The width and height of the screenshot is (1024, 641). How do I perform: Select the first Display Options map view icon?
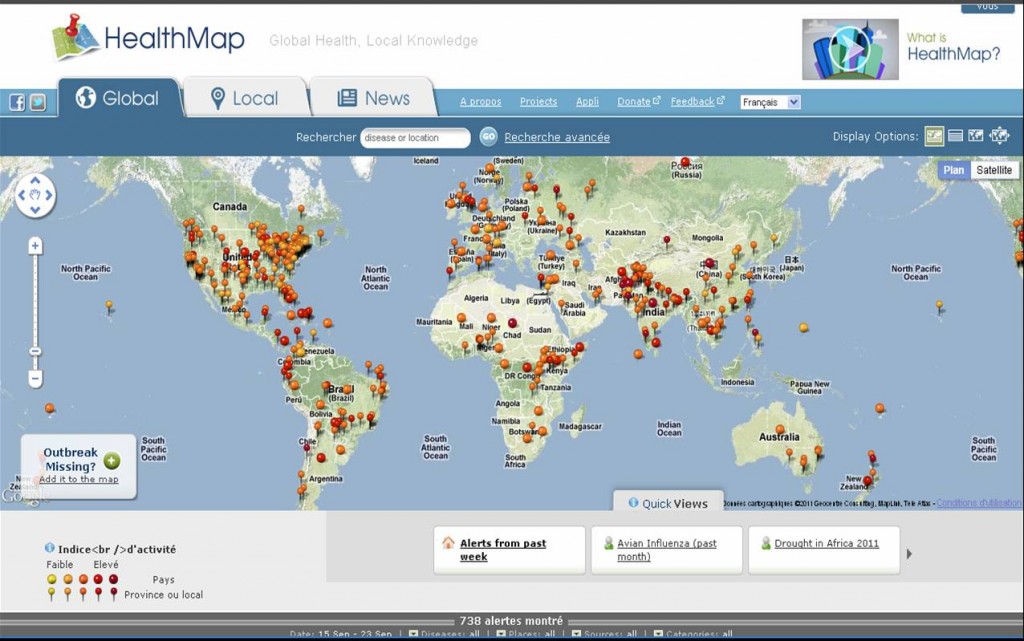[x=936, y=135]
